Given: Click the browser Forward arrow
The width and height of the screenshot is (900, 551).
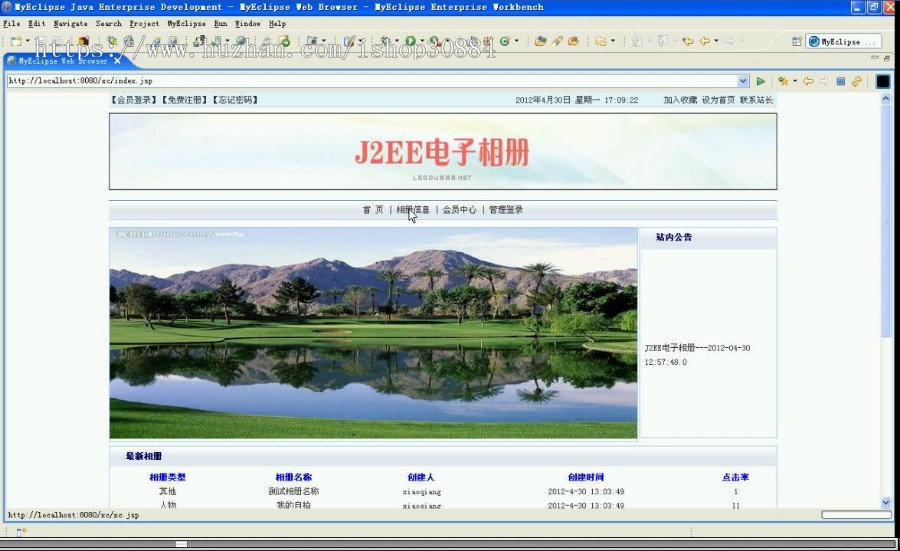Looking at the screenshot, I should point(824,81).
